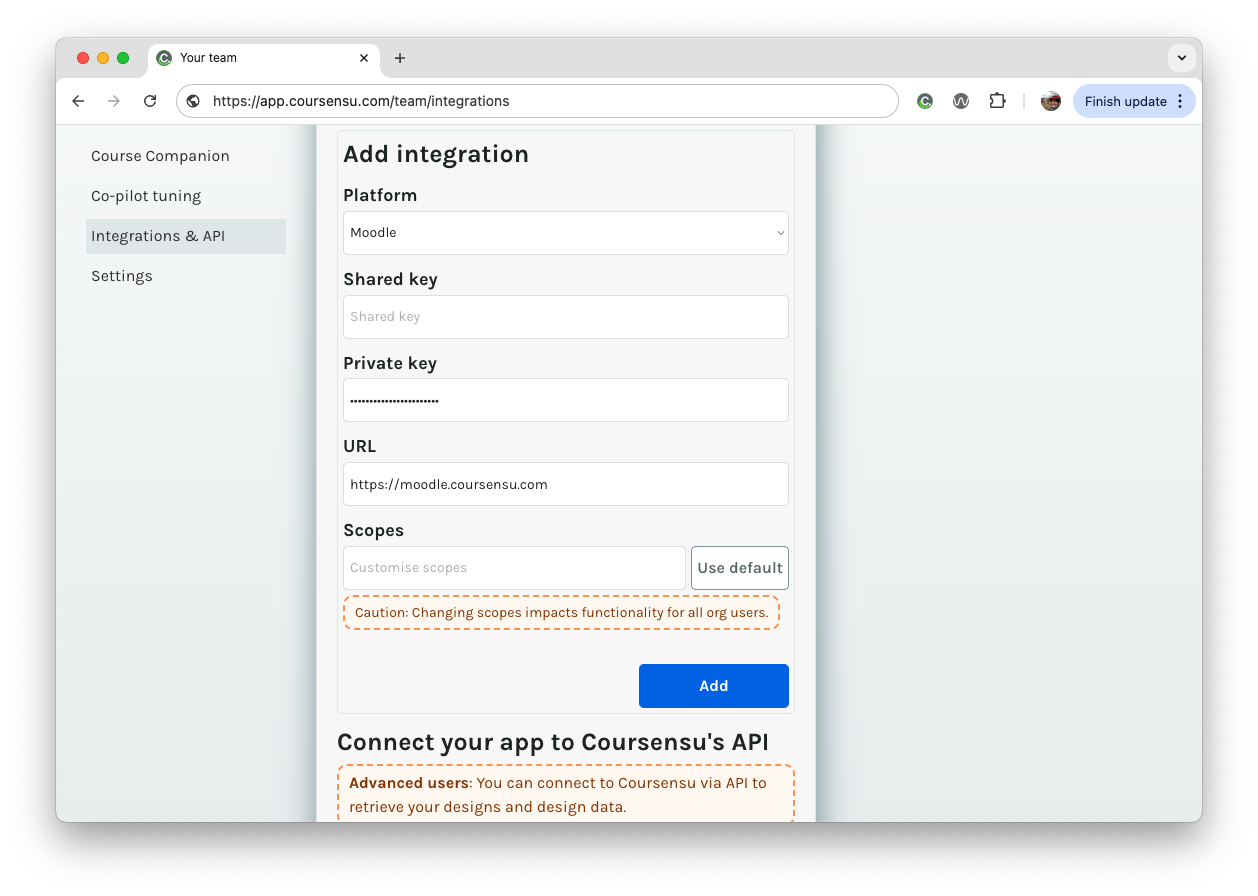The height and width of the screenshot is (896, 1258).
Task: Expand the tab search chevron
Action: (1181, 58)
